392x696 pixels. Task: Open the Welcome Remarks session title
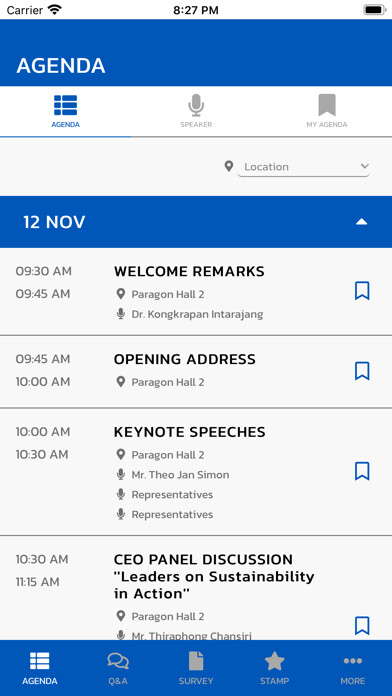[x=189, y=271]
